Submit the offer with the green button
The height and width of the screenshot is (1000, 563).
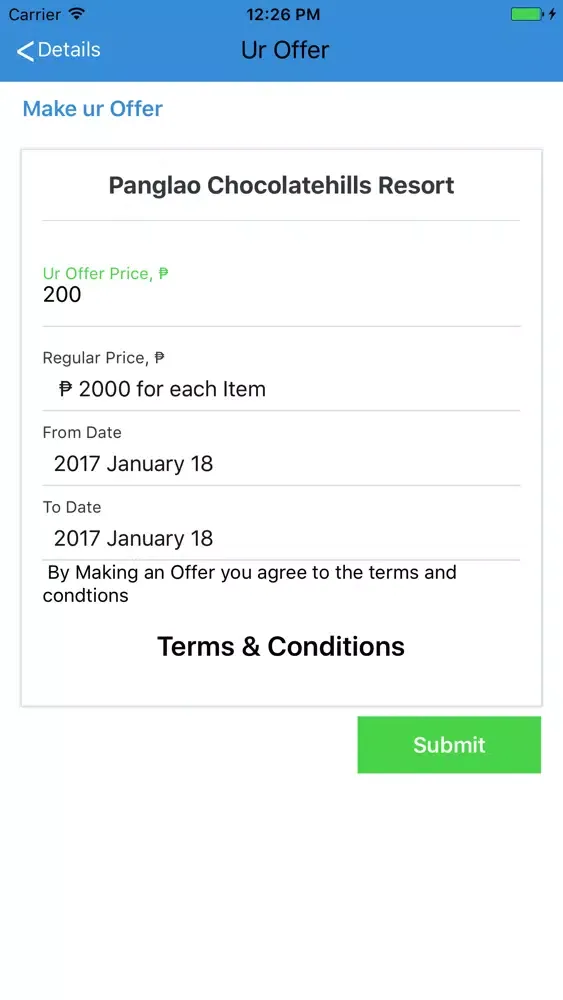(x=449, y=744)
